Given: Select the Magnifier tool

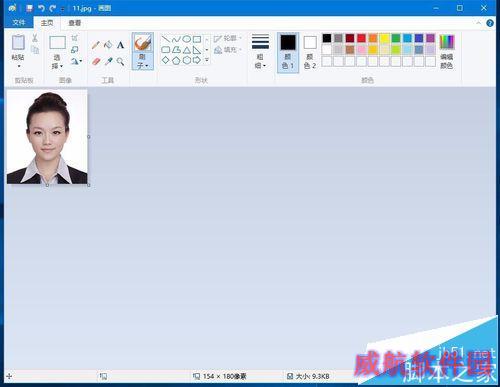Looking at the screenshot, I should (x=120, y=61).
